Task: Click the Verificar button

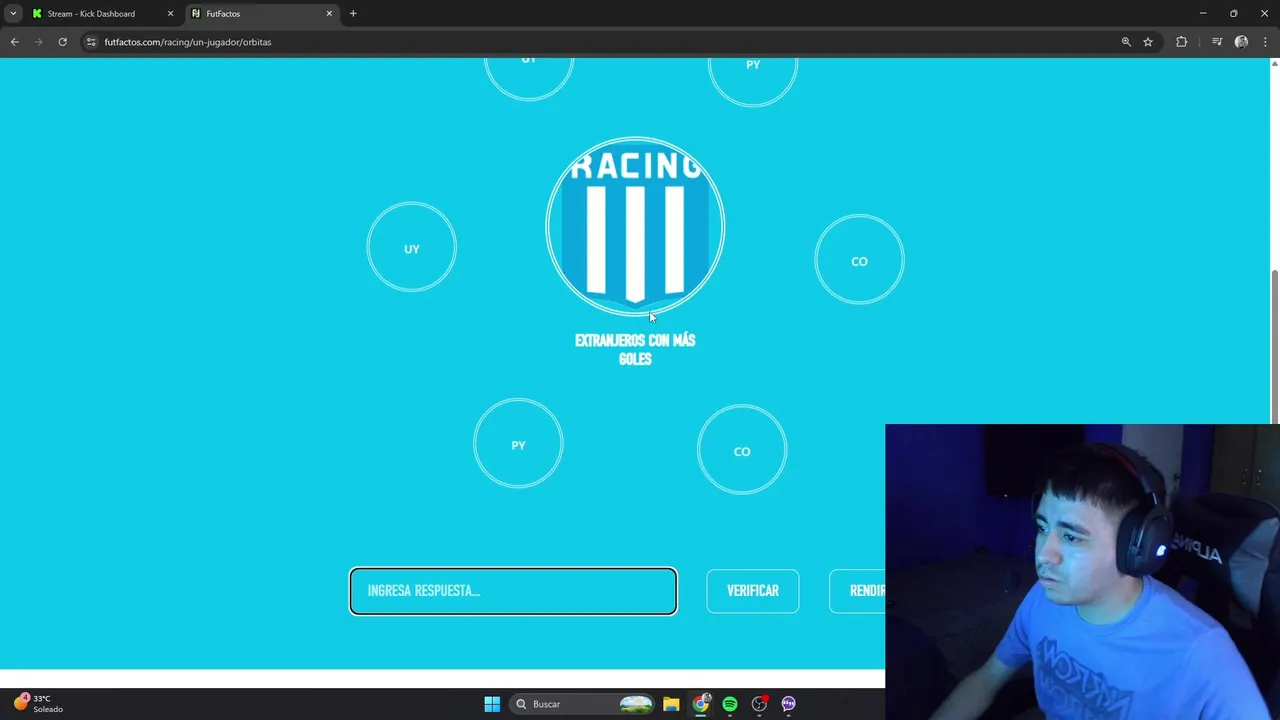Action: tap(753, 591)
